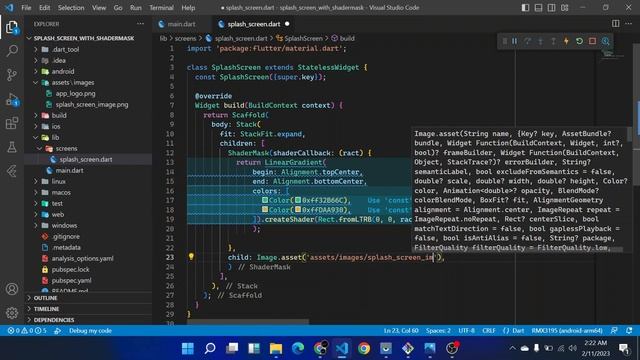
Task: Click the errors and warnings count
Action: coord(27,331)
